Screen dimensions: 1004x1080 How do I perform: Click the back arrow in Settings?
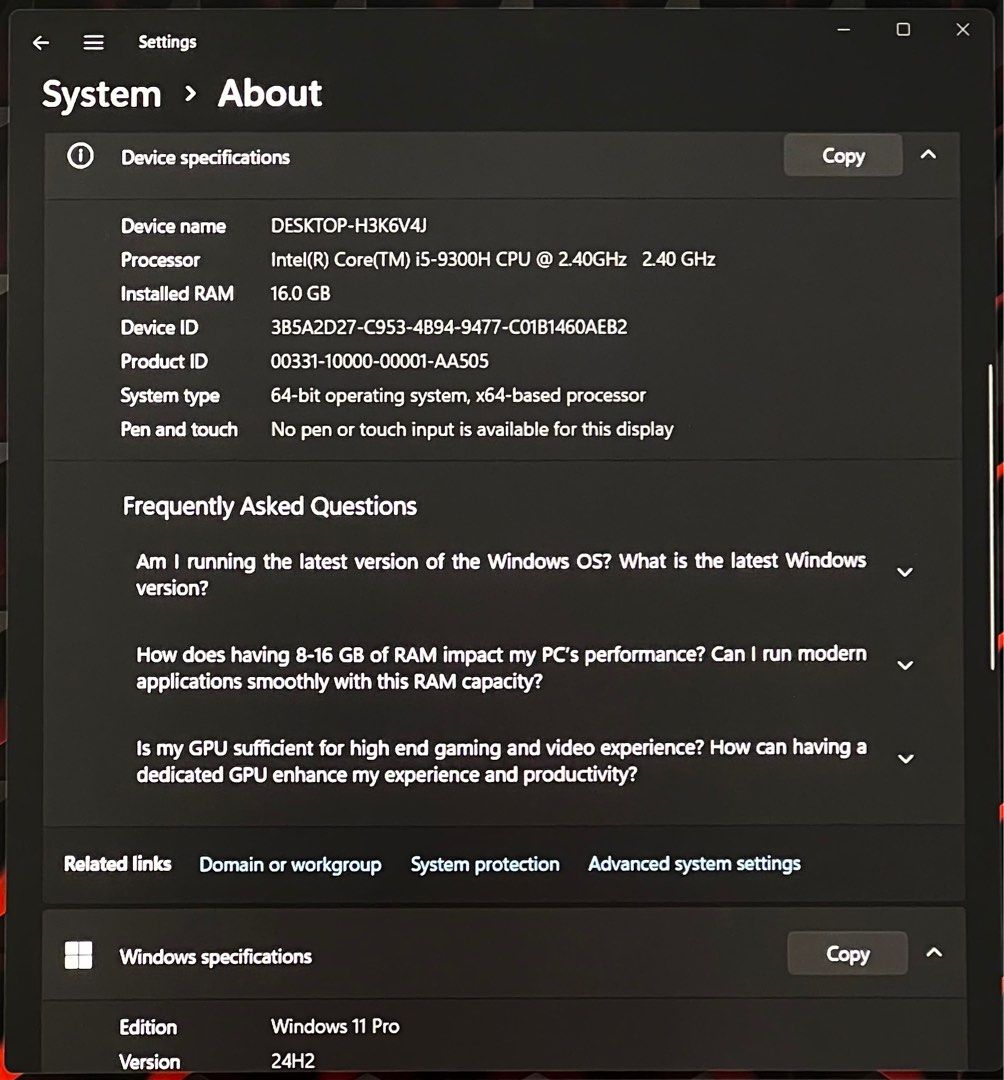40,42
